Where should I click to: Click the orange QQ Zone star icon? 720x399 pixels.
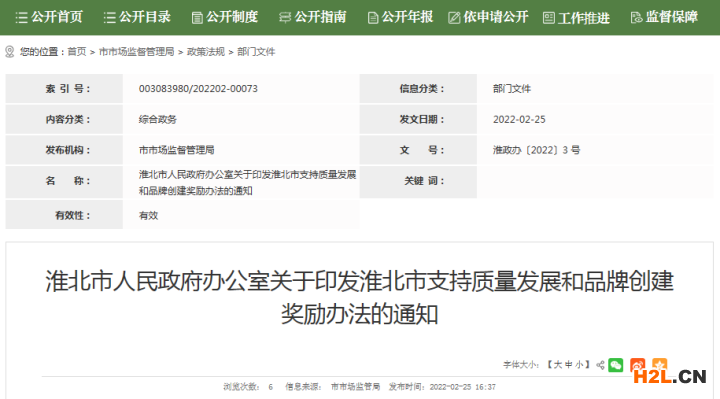point(659,365)
